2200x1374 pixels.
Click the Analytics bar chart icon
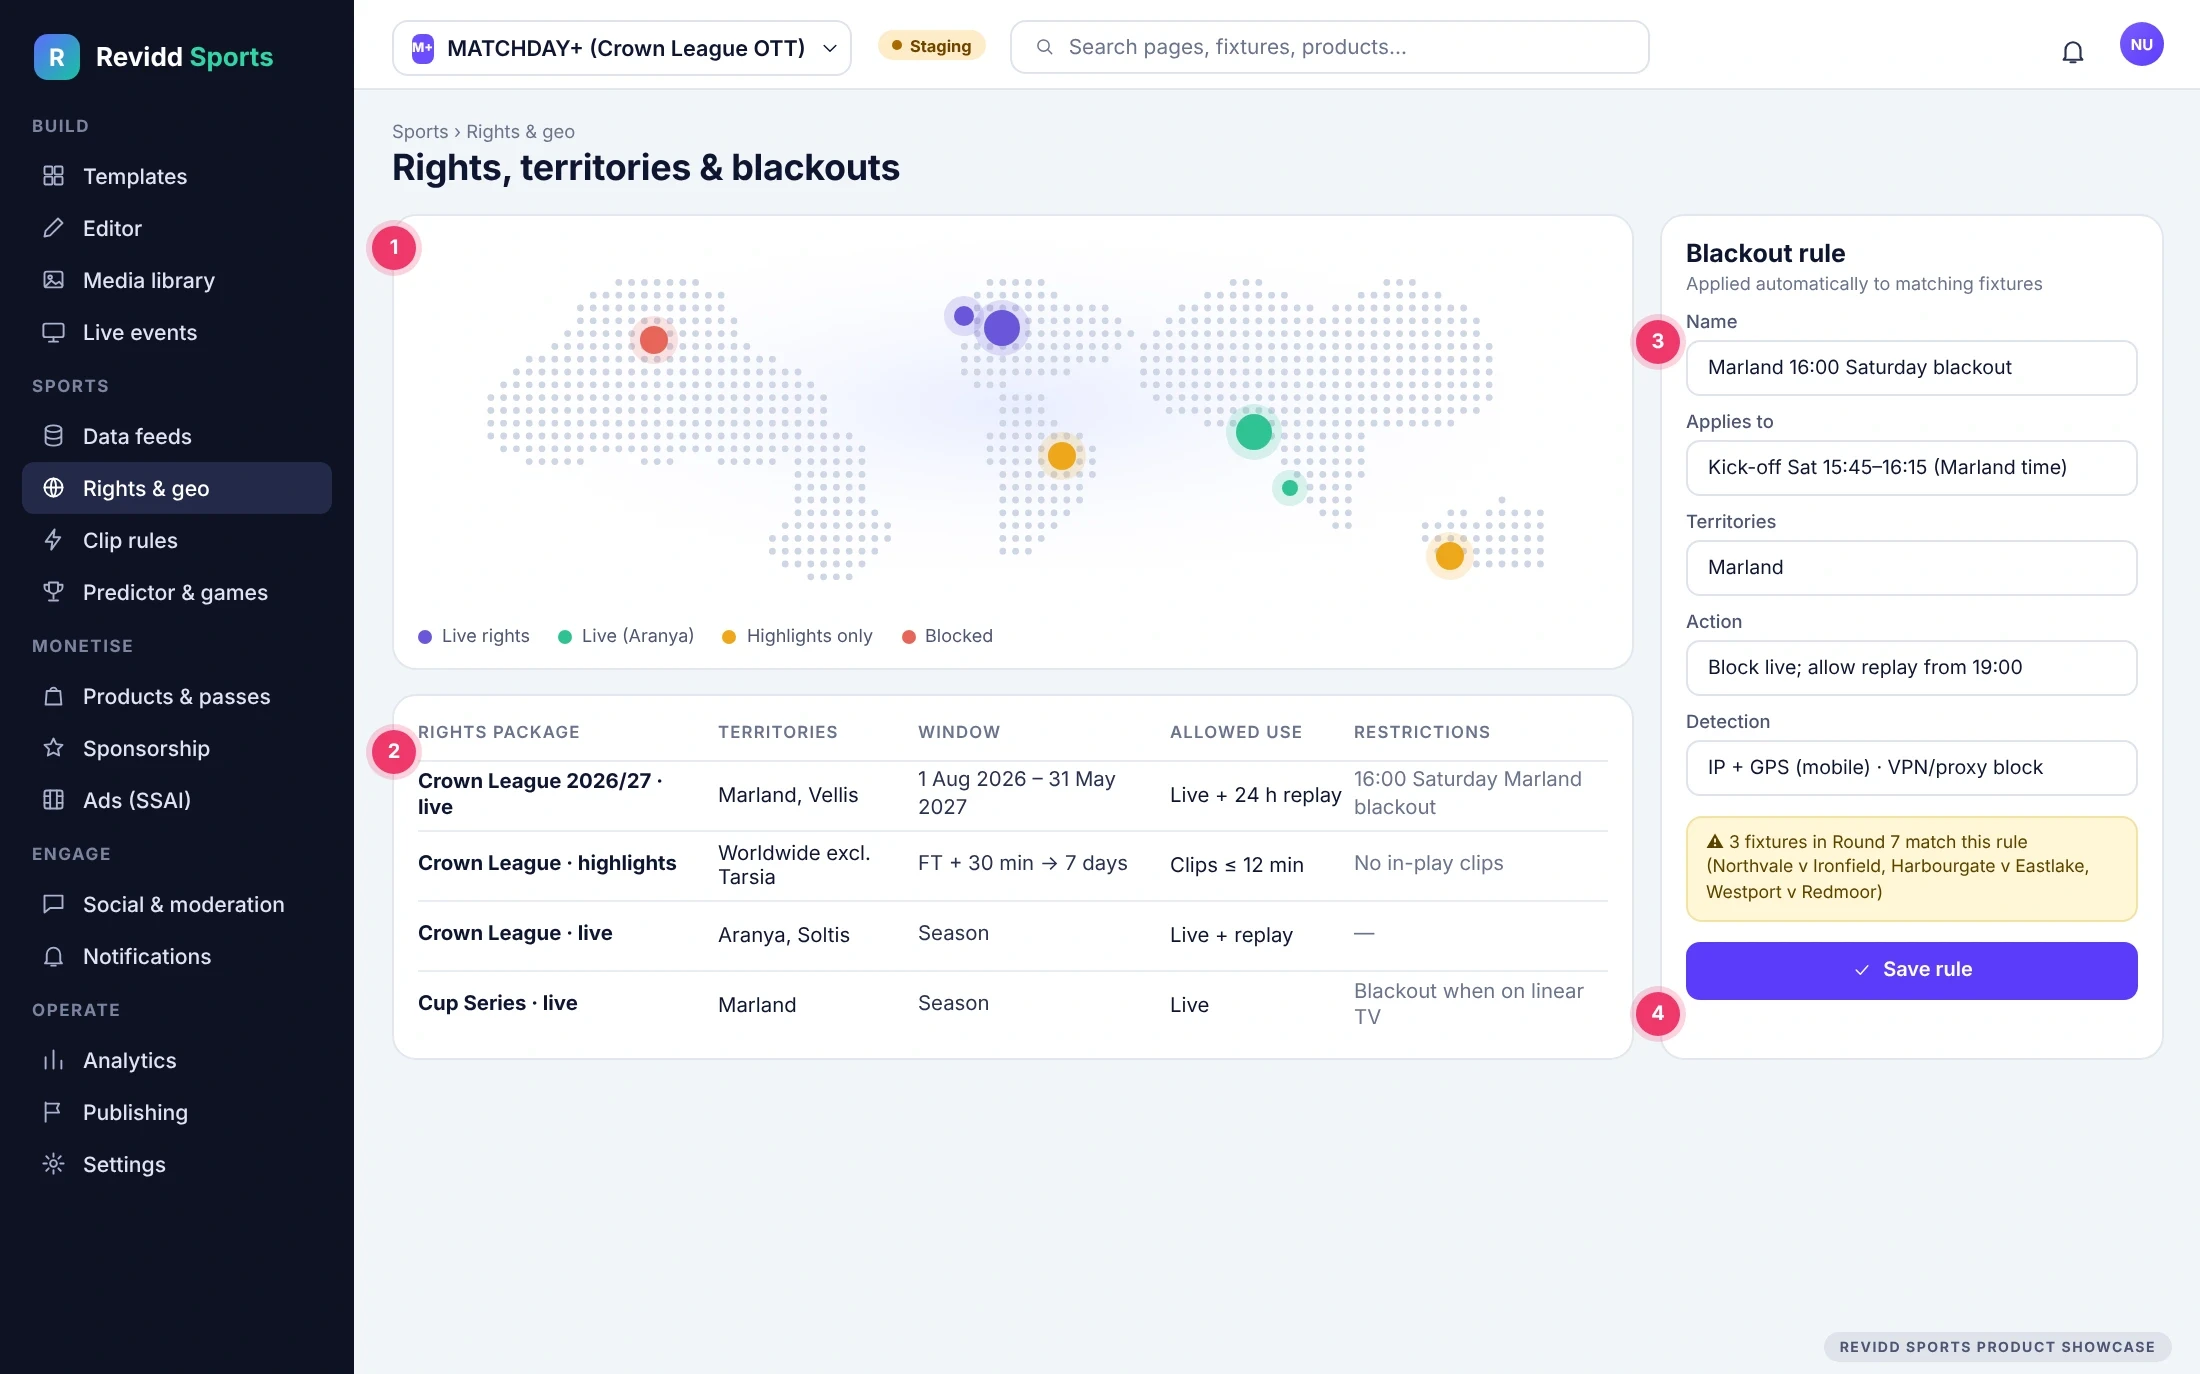(54, 1060)
